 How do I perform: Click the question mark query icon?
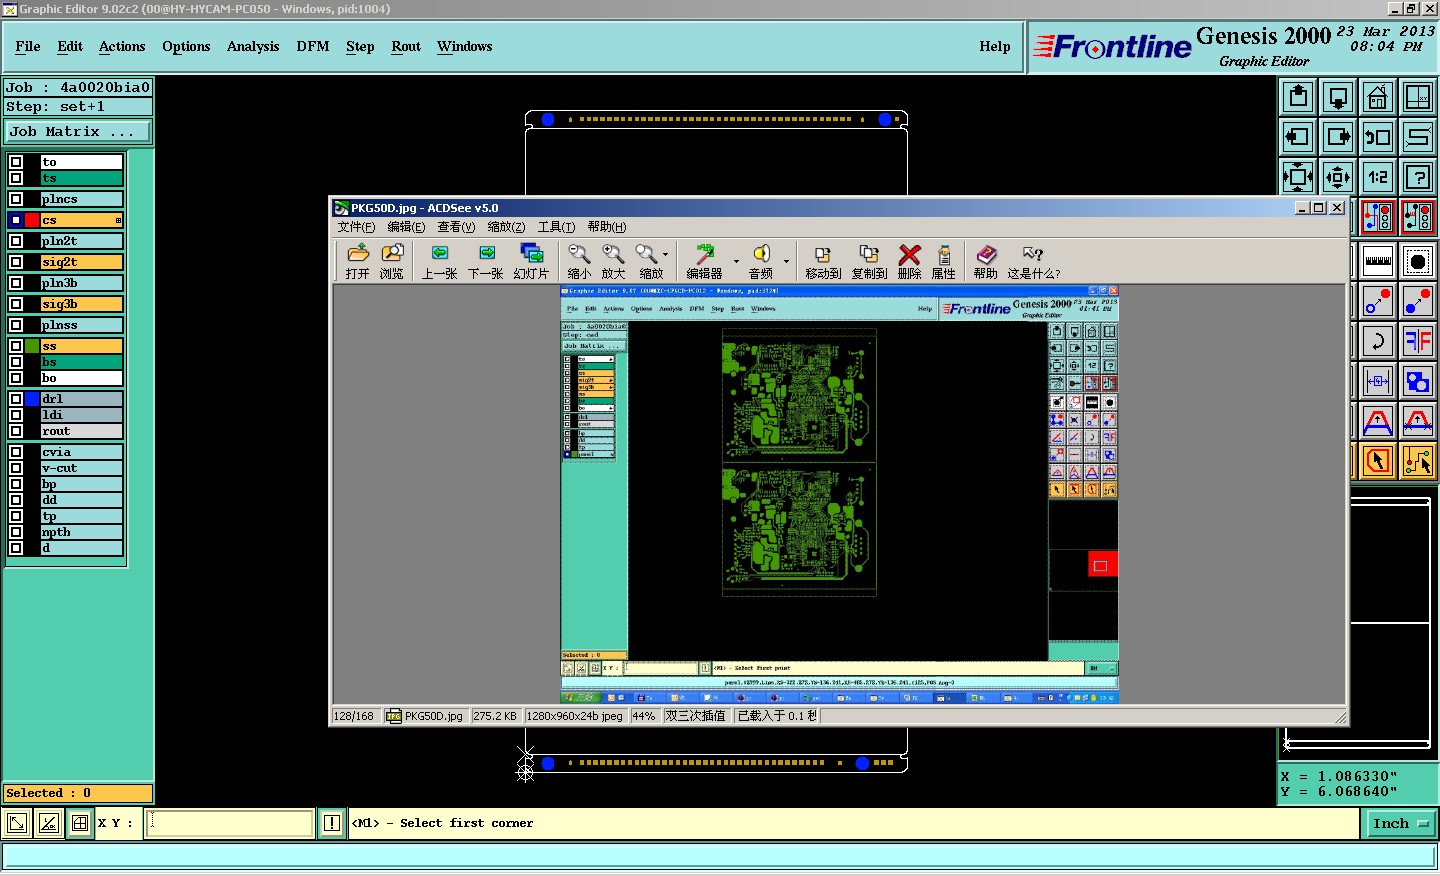tap(1418, 177)
